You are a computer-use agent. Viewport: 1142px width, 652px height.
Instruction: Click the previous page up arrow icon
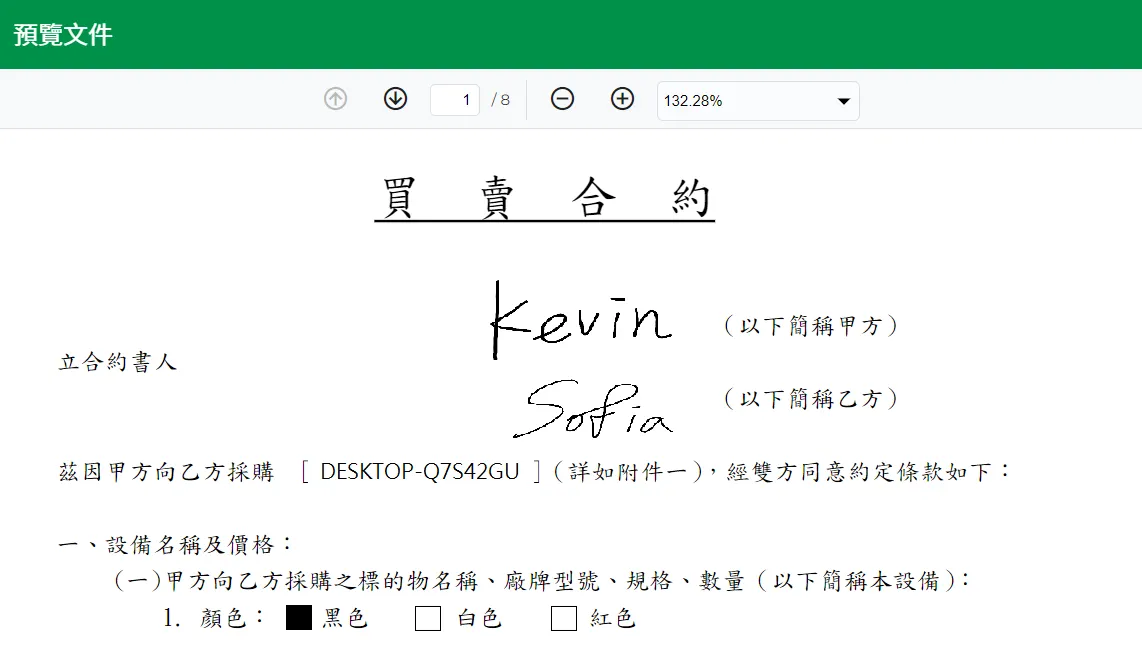tap(335, 99)
